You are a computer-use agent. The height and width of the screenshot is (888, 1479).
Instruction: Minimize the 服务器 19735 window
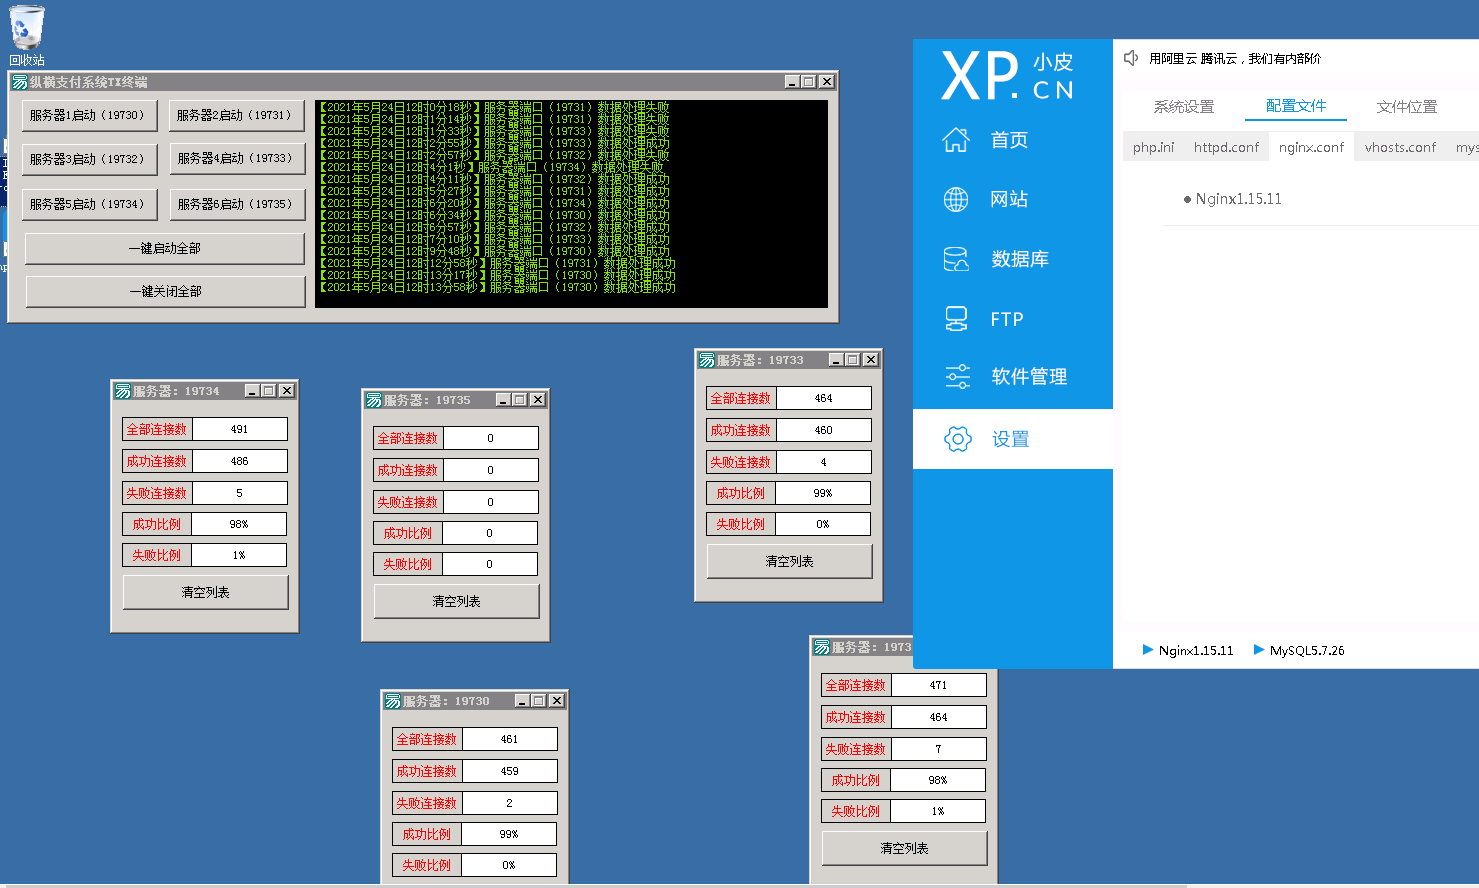click(503, 400)
